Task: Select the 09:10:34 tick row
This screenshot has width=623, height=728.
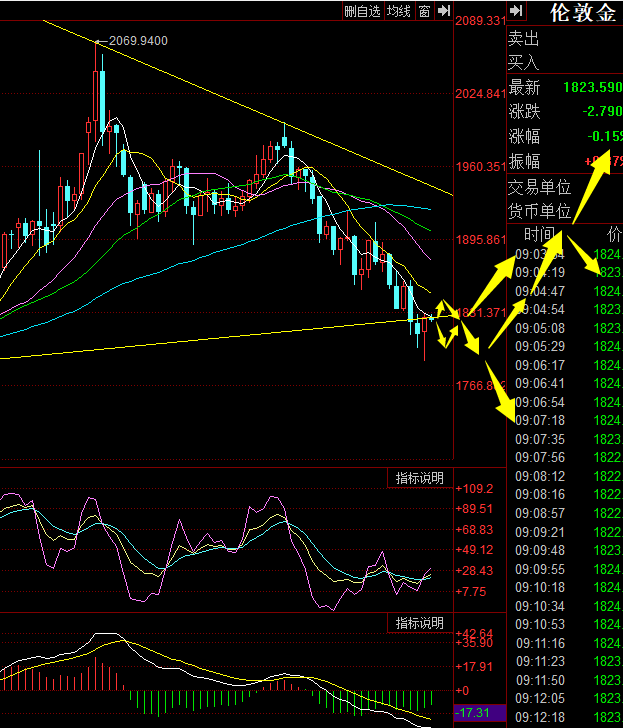Action: pos(569,606)
